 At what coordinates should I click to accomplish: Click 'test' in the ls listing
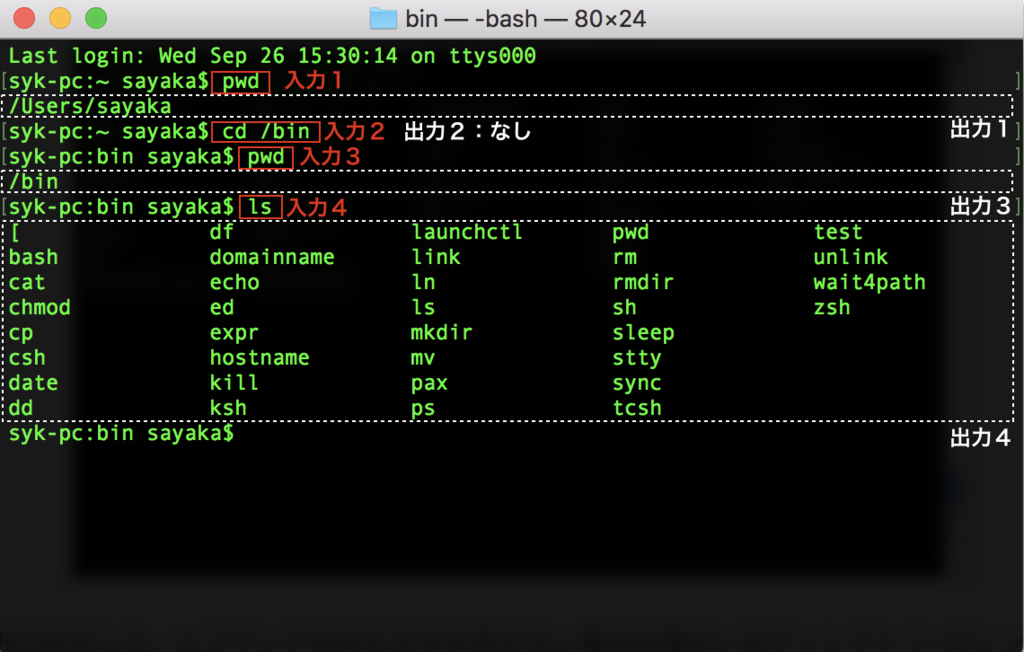pos(838,232)
